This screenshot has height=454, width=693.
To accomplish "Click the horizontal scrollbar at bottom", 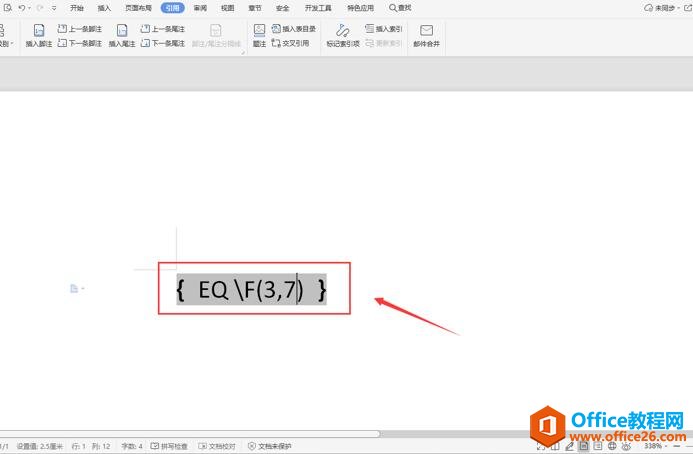I will (190, 434).
